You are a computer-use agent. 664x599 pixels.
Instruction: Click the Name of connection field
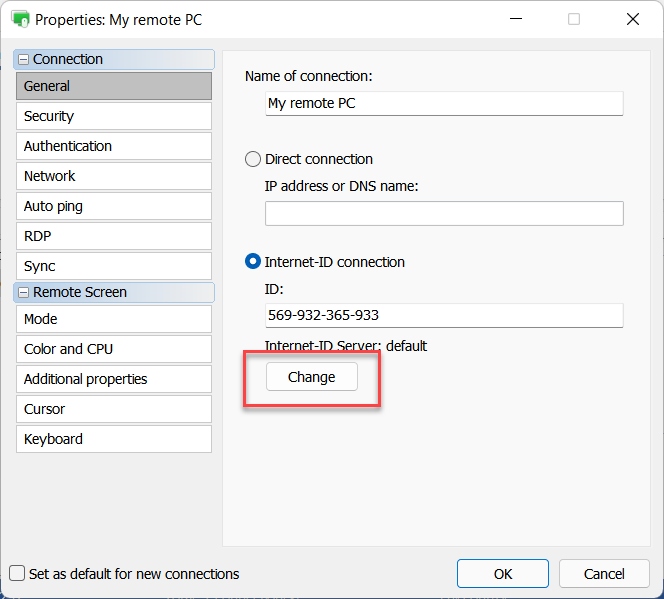point(443,103)
